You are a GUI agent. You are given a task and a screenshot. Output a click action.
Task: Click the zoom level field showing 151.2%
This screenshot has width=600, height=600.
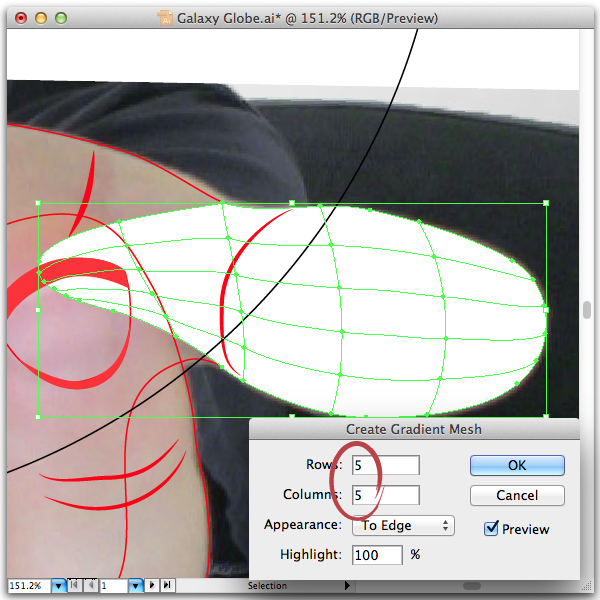tap(29, 585)
